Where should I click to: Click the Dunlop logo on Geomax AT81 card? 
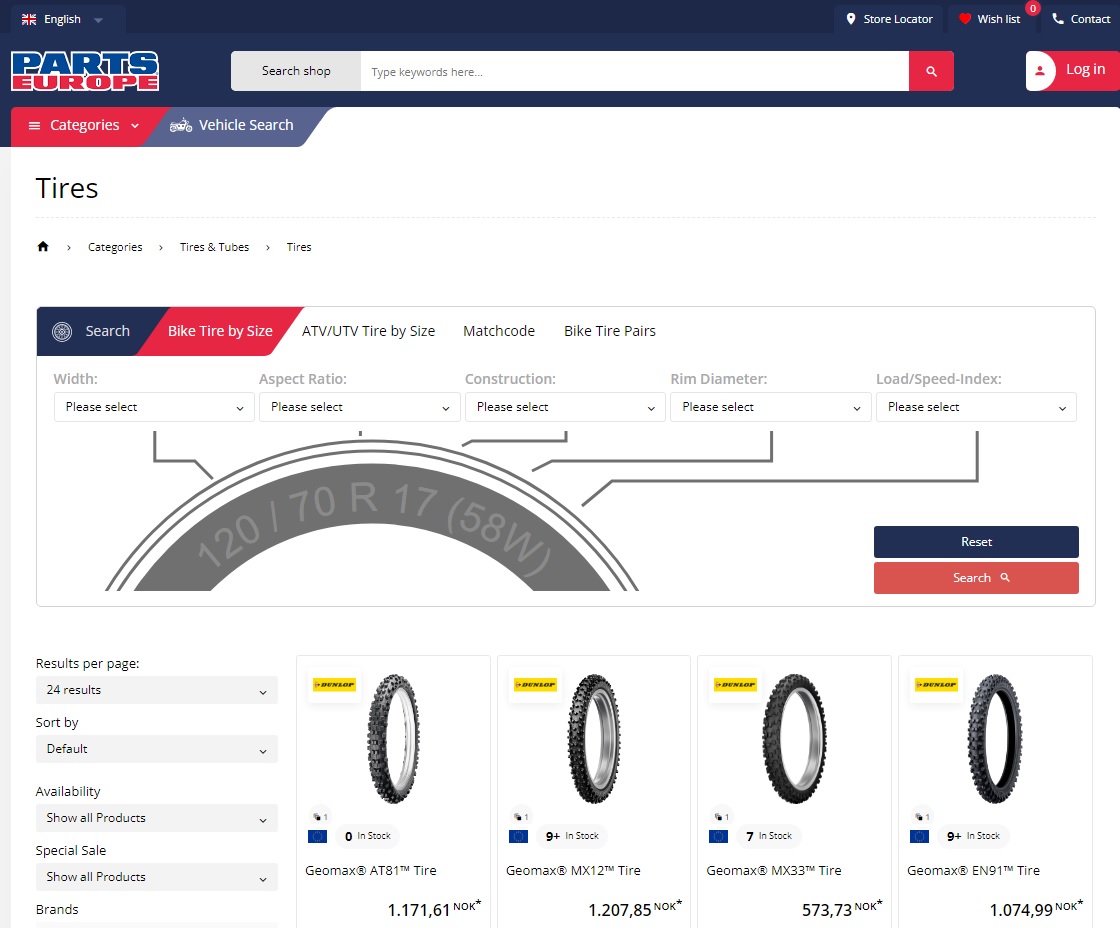334,684
